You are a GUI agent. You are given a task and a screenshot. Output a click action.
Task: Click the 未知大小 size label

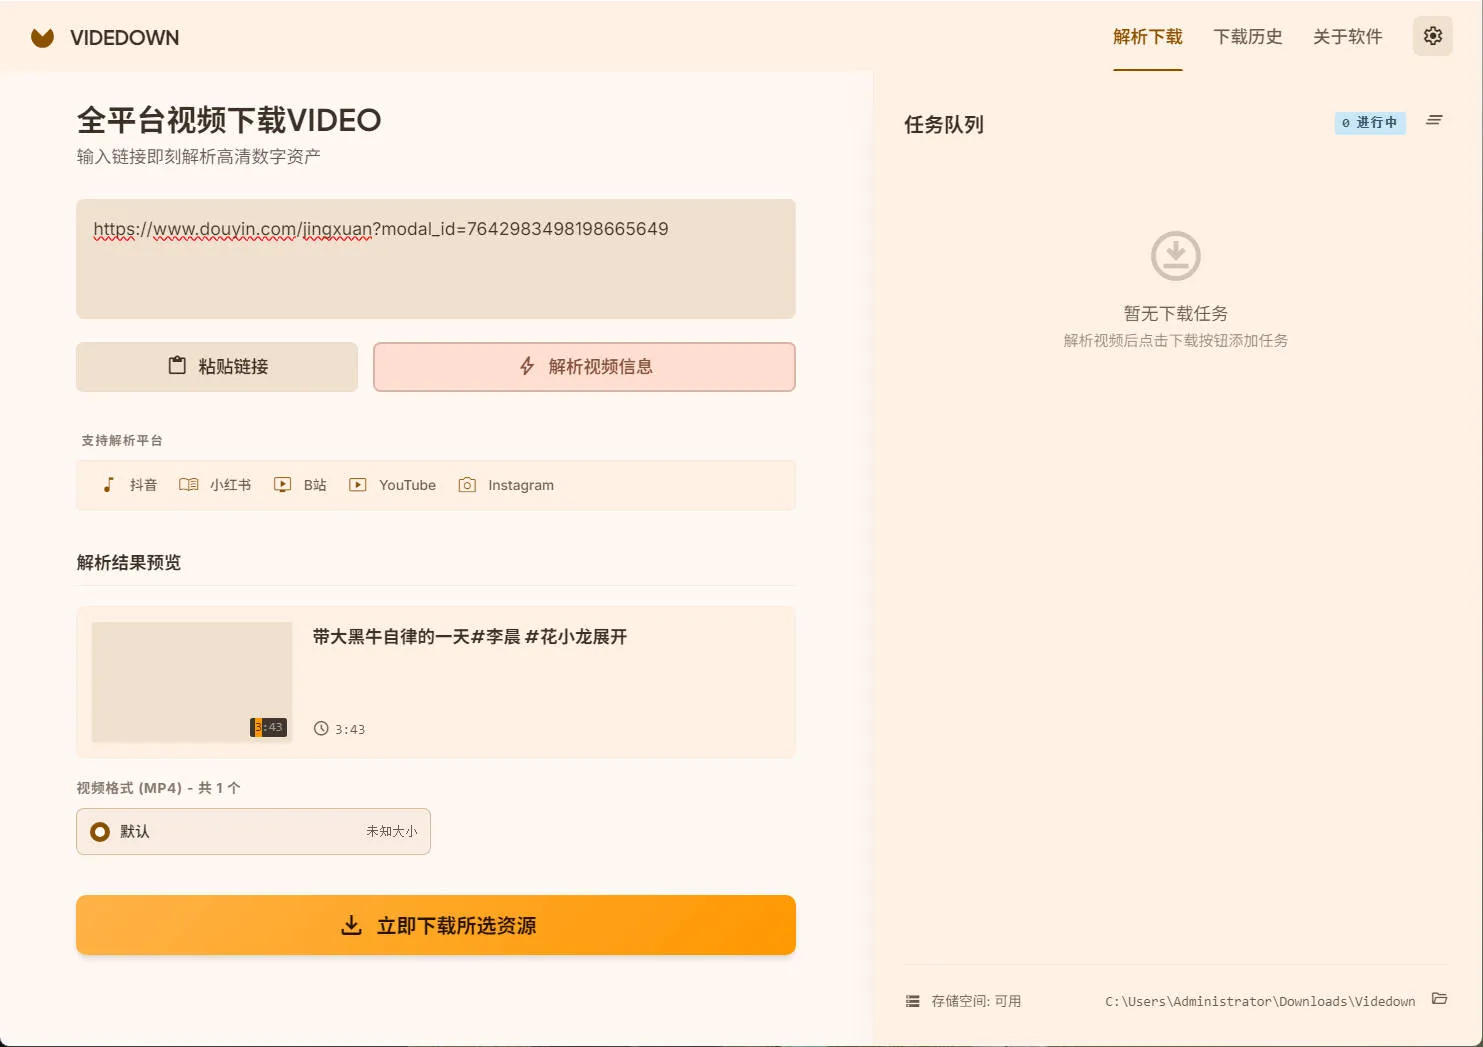tap(392, 832)
